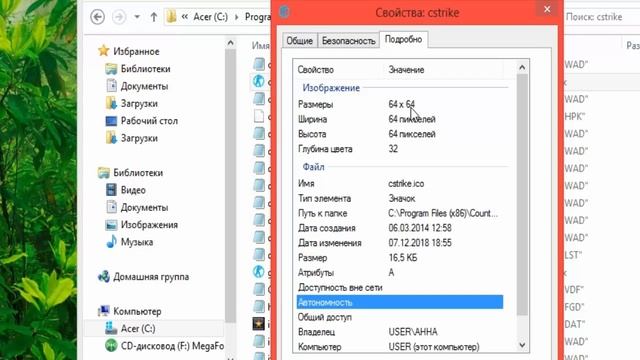Open the Общие tab
The image size is (640, 360).
pos(299,41)
